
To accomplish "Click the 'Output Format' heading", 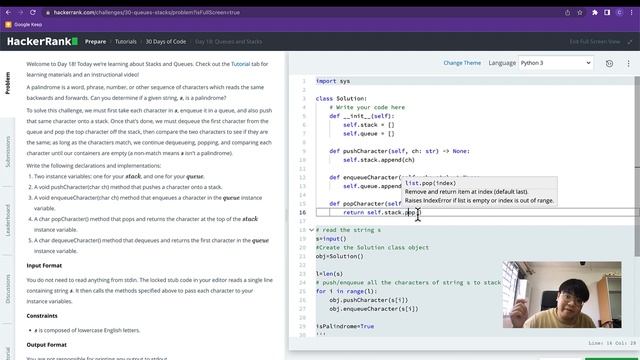I will pos(47,345).
